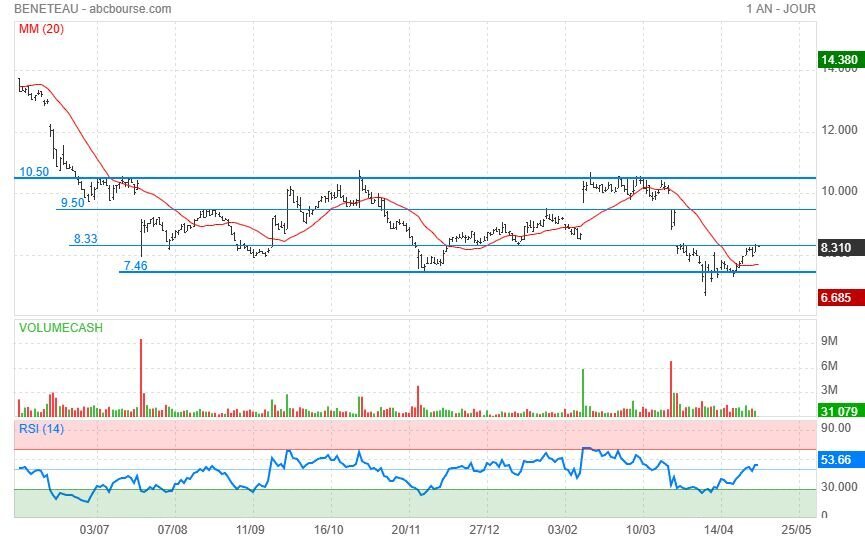Click the black 8.310 current price tag
The height and width of the screenshot is (540, 865).
click(837, 246)
